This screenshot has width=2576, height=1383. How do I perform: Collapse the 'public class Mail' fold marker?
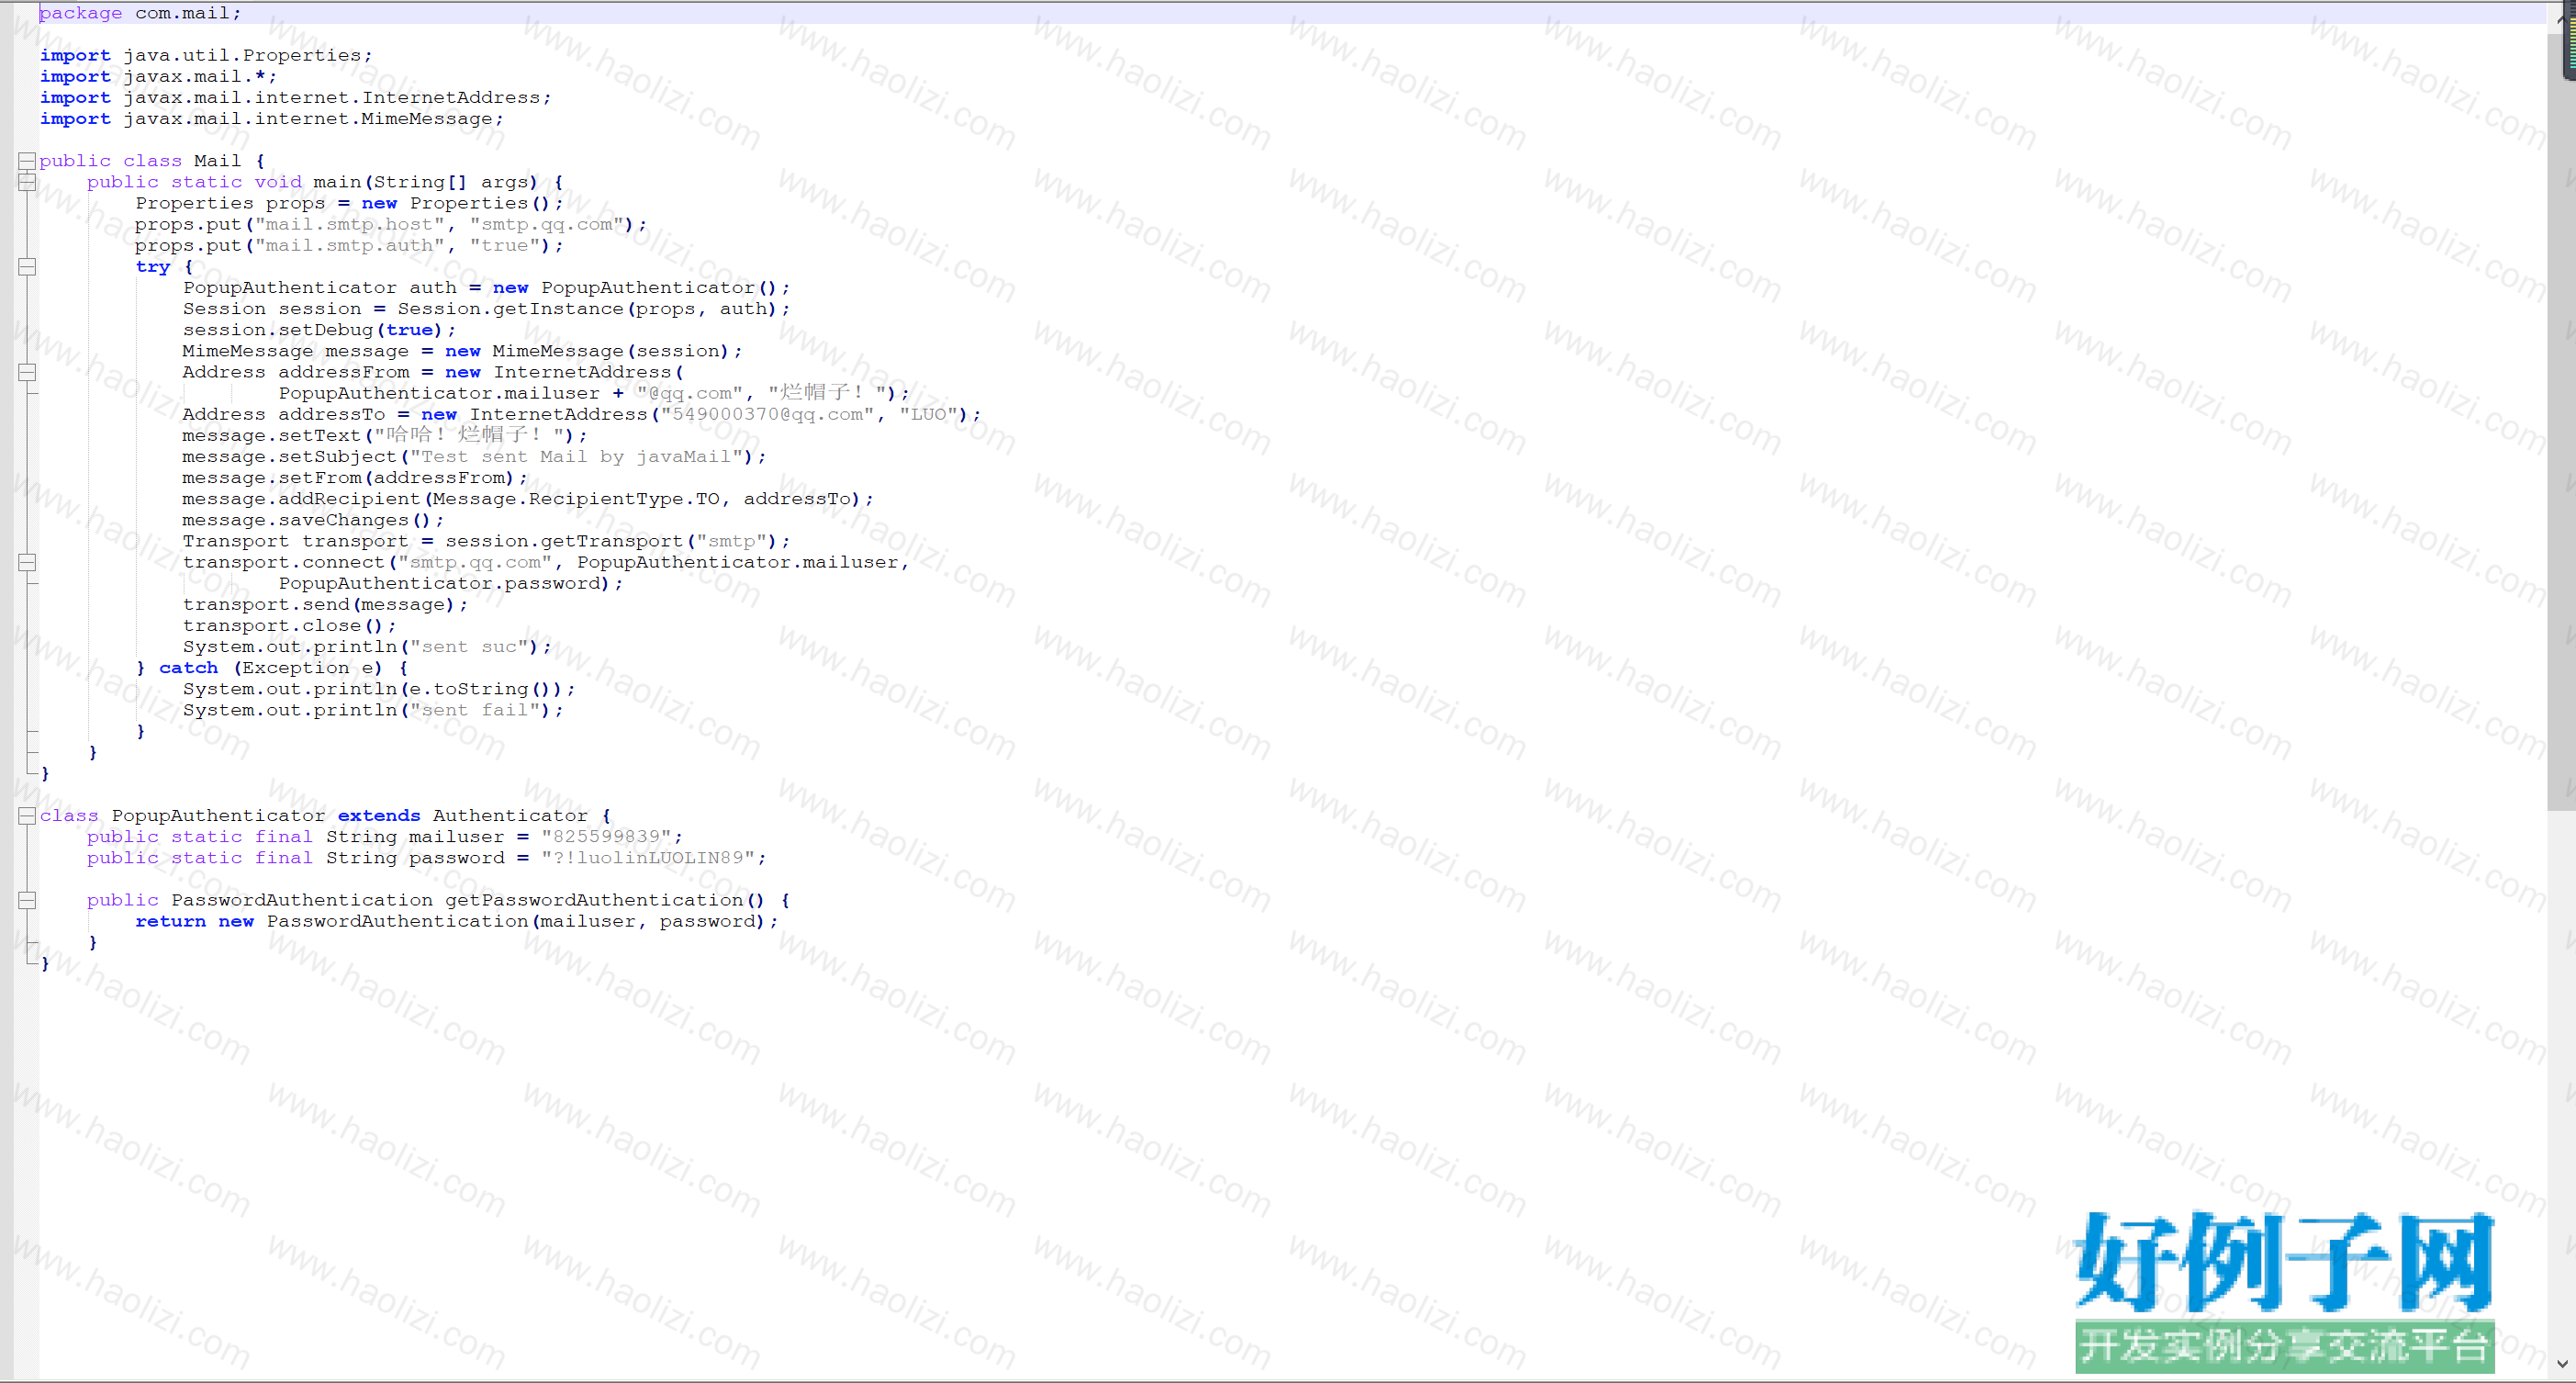coord(27,161)
